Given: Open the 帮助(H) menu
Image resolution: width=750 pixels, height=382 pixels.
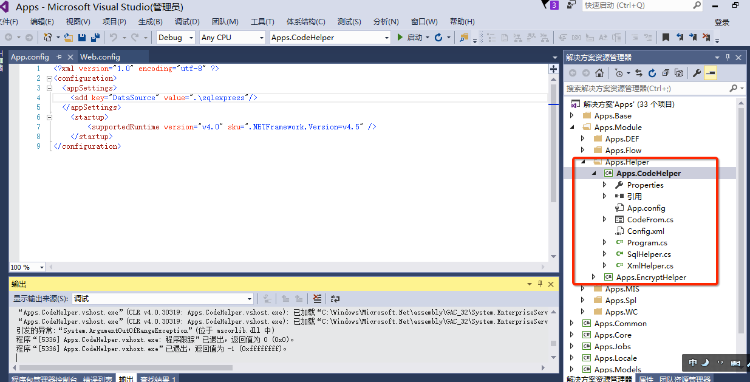Looking at the screenshot, I should tap(462, 22).
